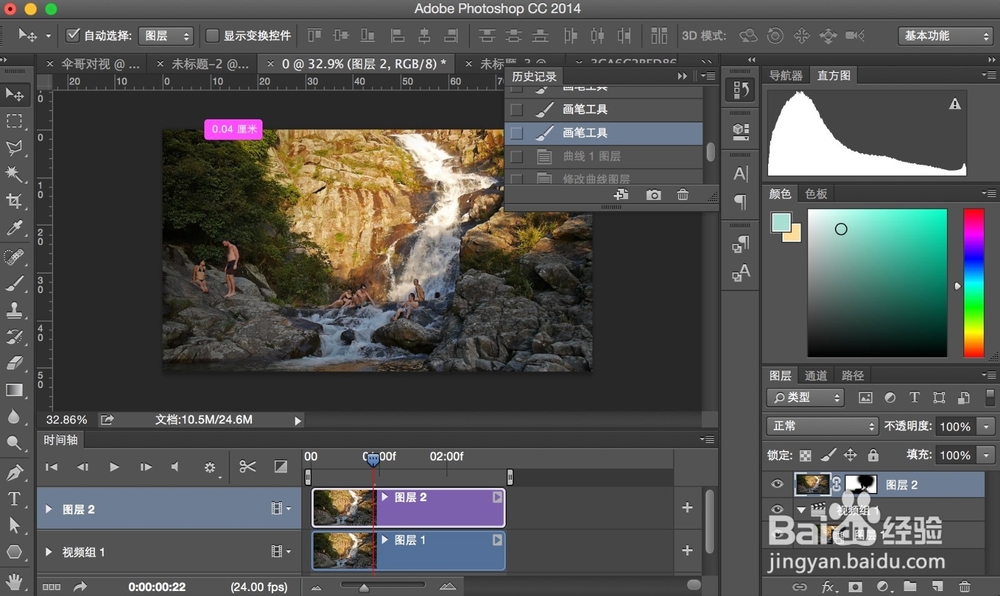Set history brush source on highlighted 画笔工具 state
This screenshot has width=1000, height=596.
point(517,133)
